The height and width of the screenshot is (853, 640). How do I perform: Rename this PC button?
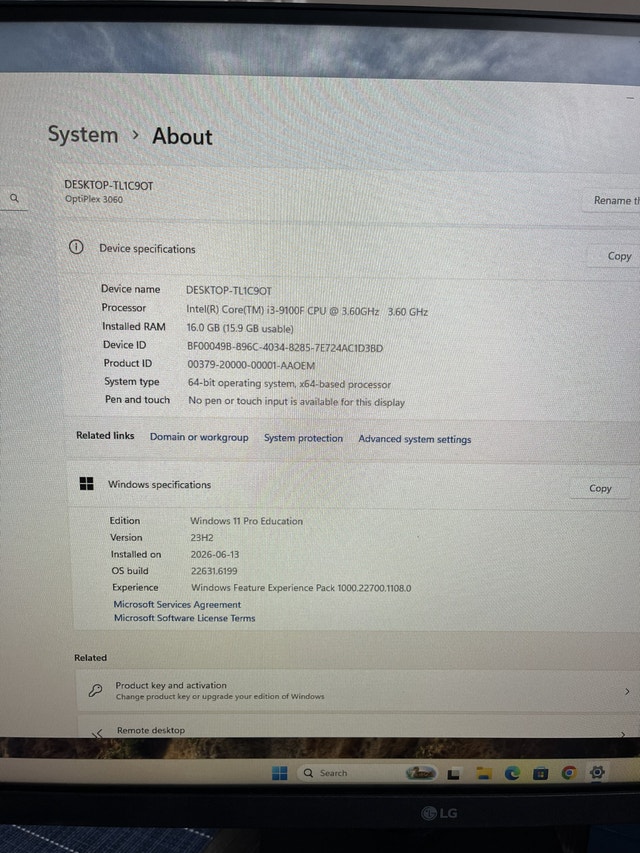point(611,200)
